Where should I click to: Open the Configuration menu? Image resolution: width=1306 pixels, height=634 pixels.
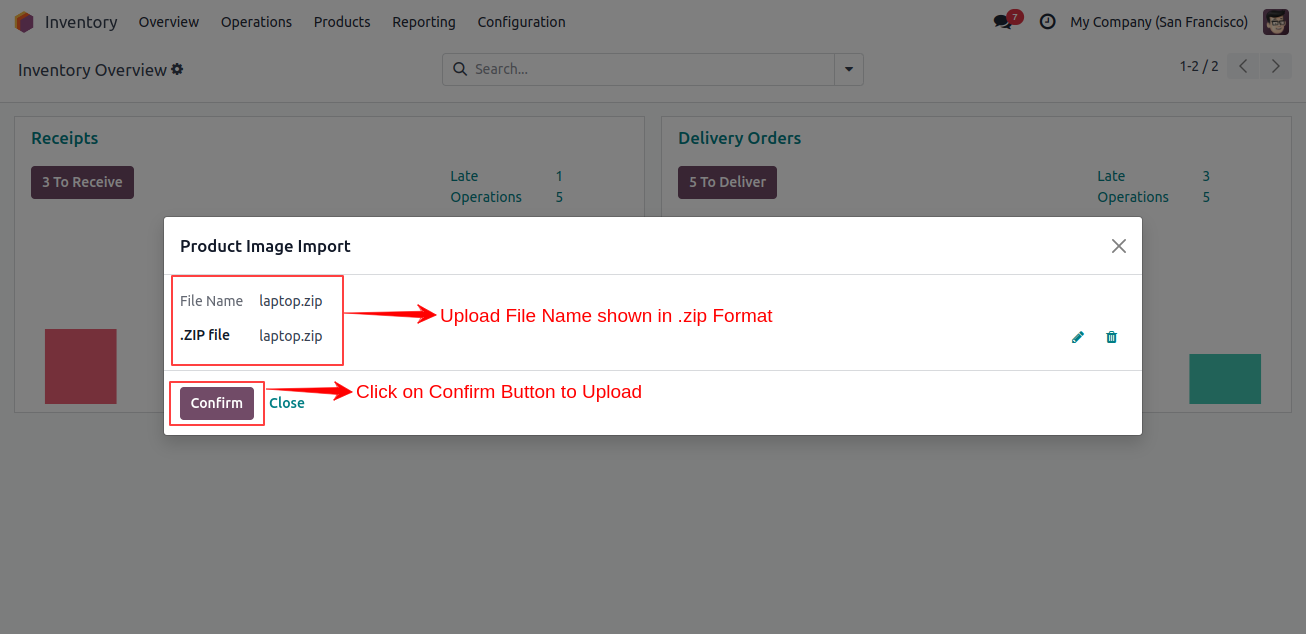521,21
